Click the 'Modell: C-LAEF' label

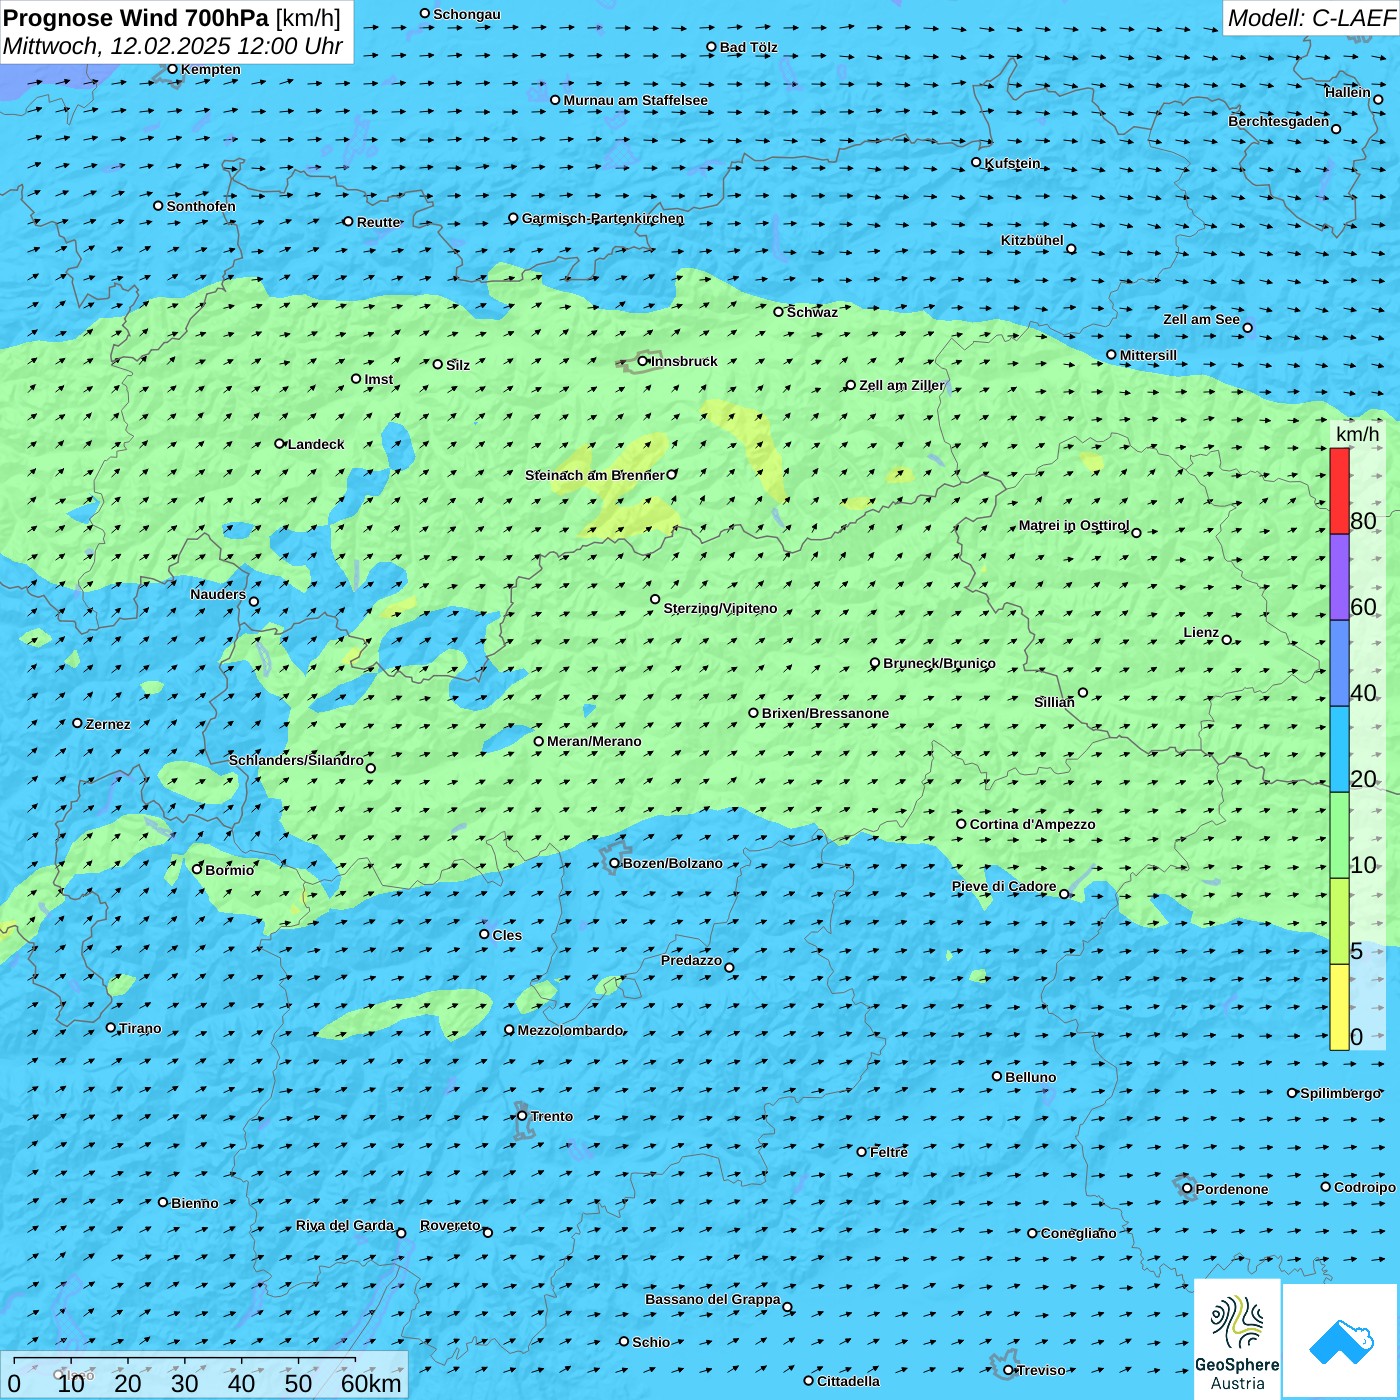[x=1310, y=18]
